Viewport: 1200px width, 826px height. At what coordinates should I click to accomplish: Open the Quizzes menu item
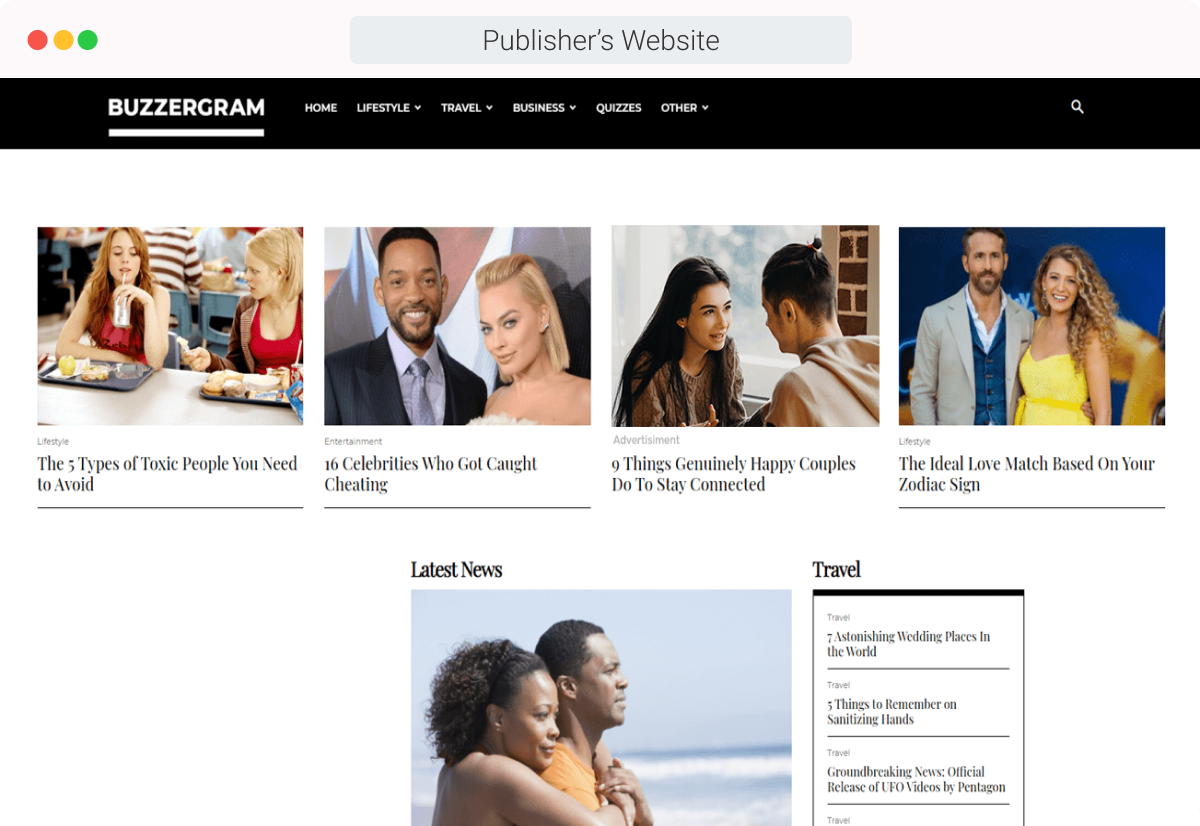[619, 108]
